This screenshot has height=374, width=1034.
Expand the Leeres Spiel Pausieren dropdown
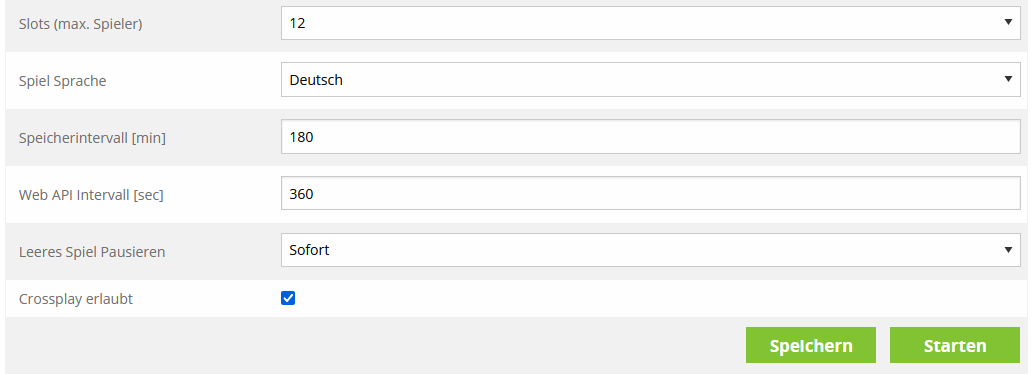(x=650, y=250)
